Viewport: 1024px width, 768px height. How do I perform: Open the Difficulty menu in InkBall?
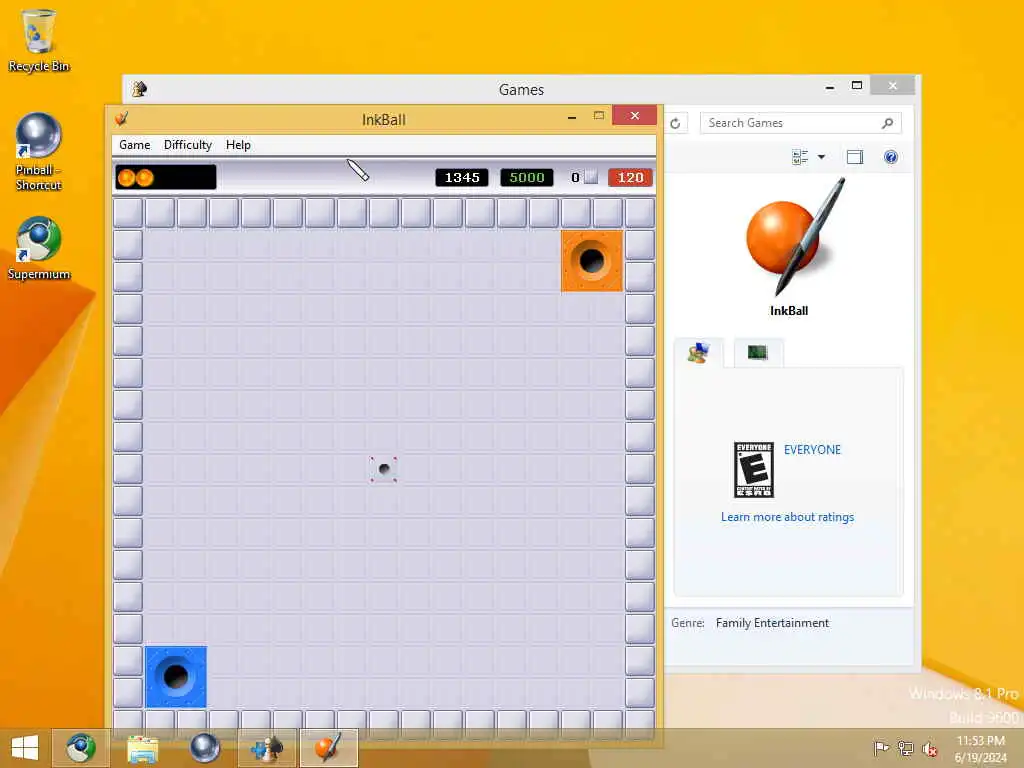pyautogui.click(x=187, y=145)
